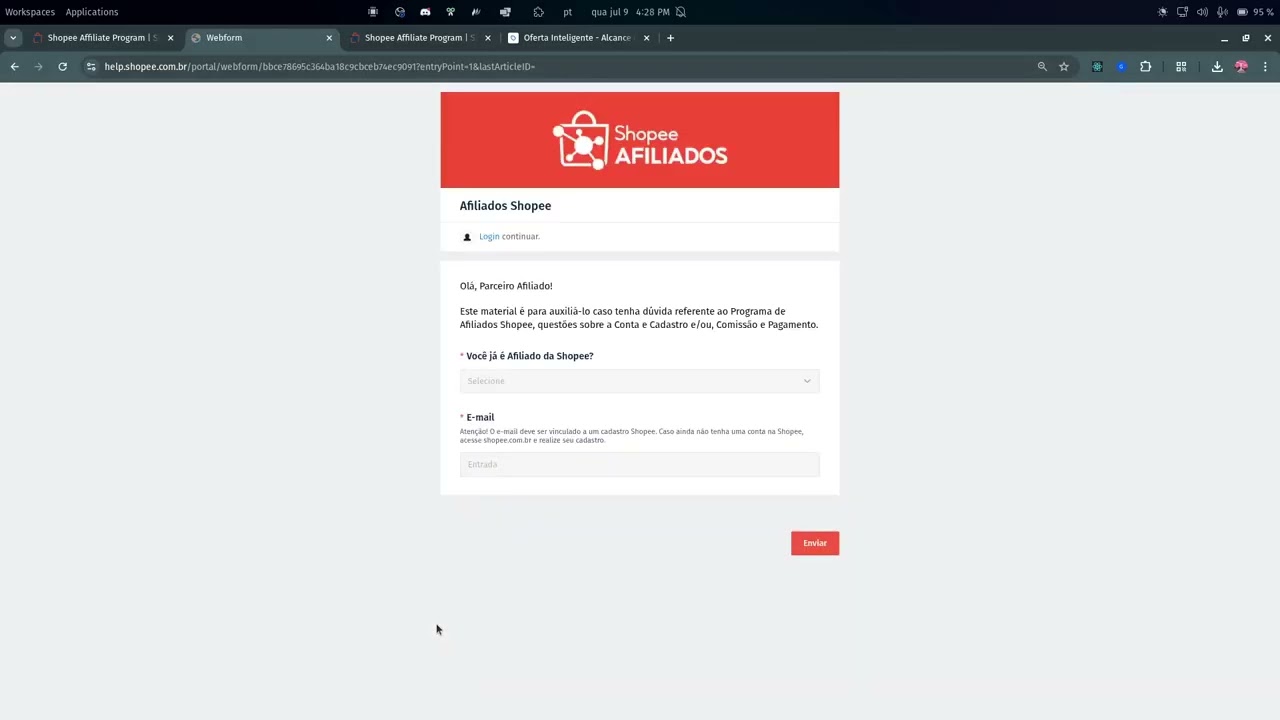
Task: Switch to the third tab, Shopee Affiliate Program
Action: [419, 38]
